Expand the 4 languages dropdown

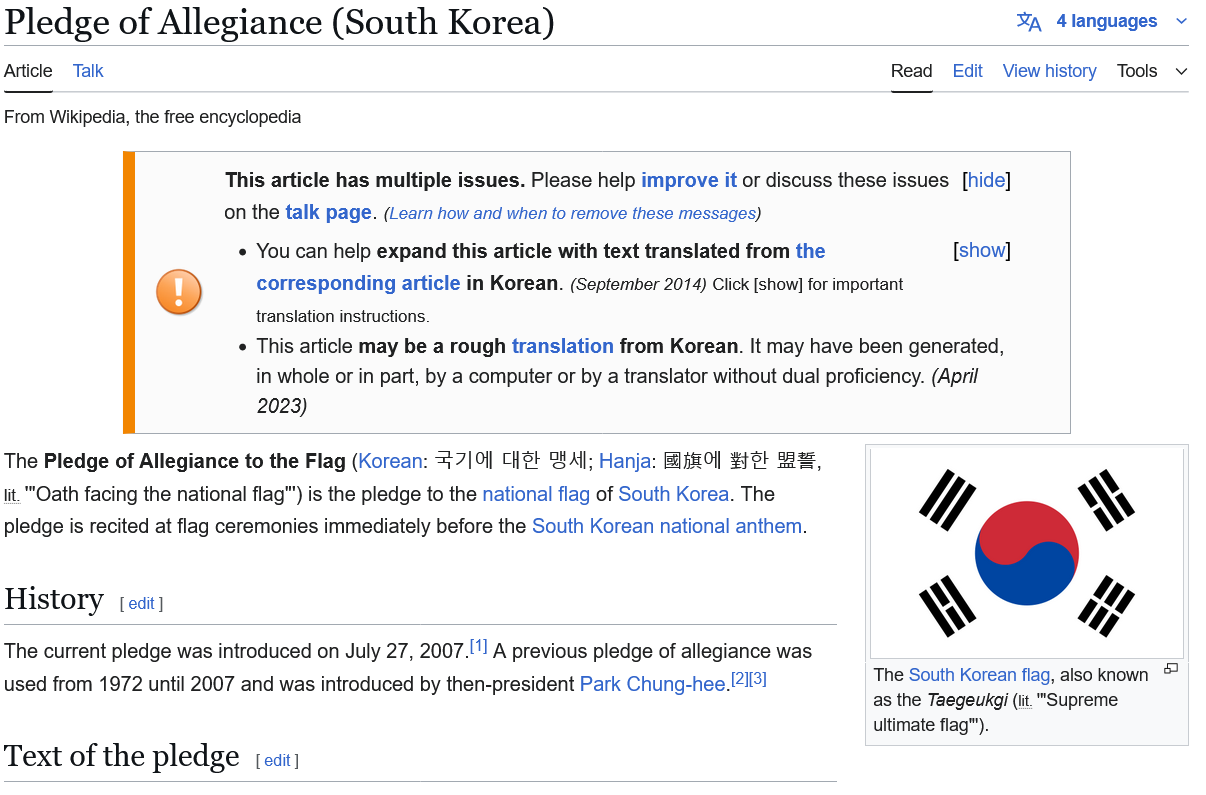tap(1121, 21)
